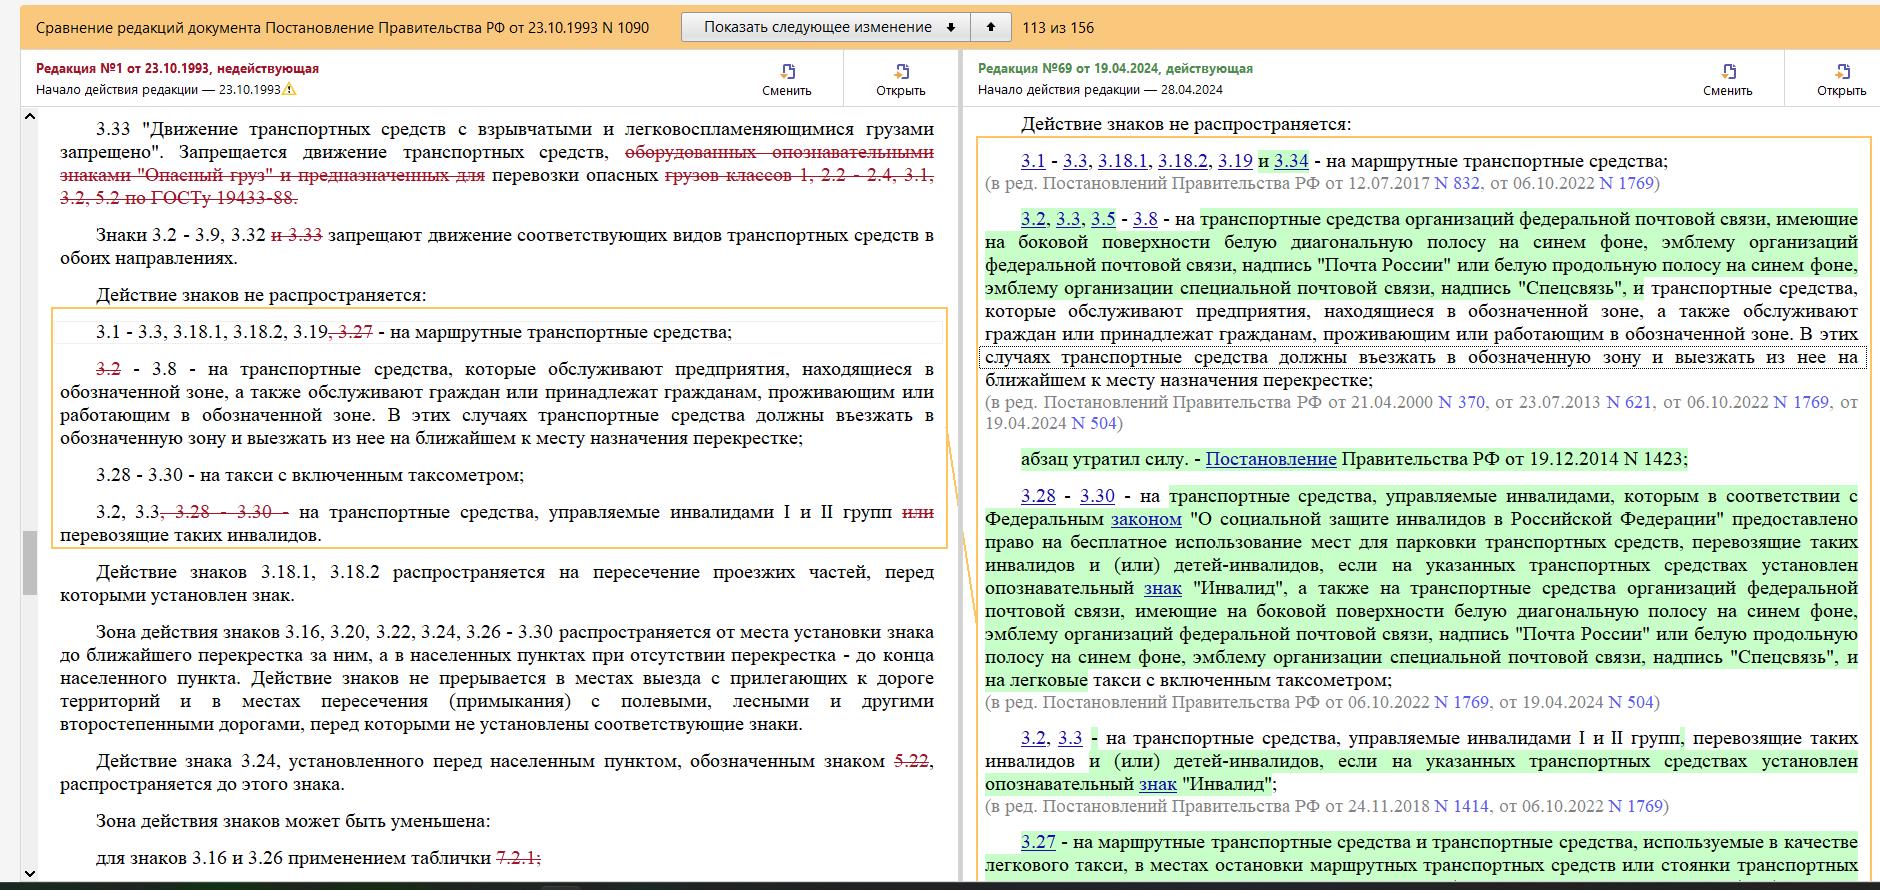Click title Редакция №69 от 19.04.2024, действующая
The width and height of the screenshot is (1880, 890).
click(1115, 68)
